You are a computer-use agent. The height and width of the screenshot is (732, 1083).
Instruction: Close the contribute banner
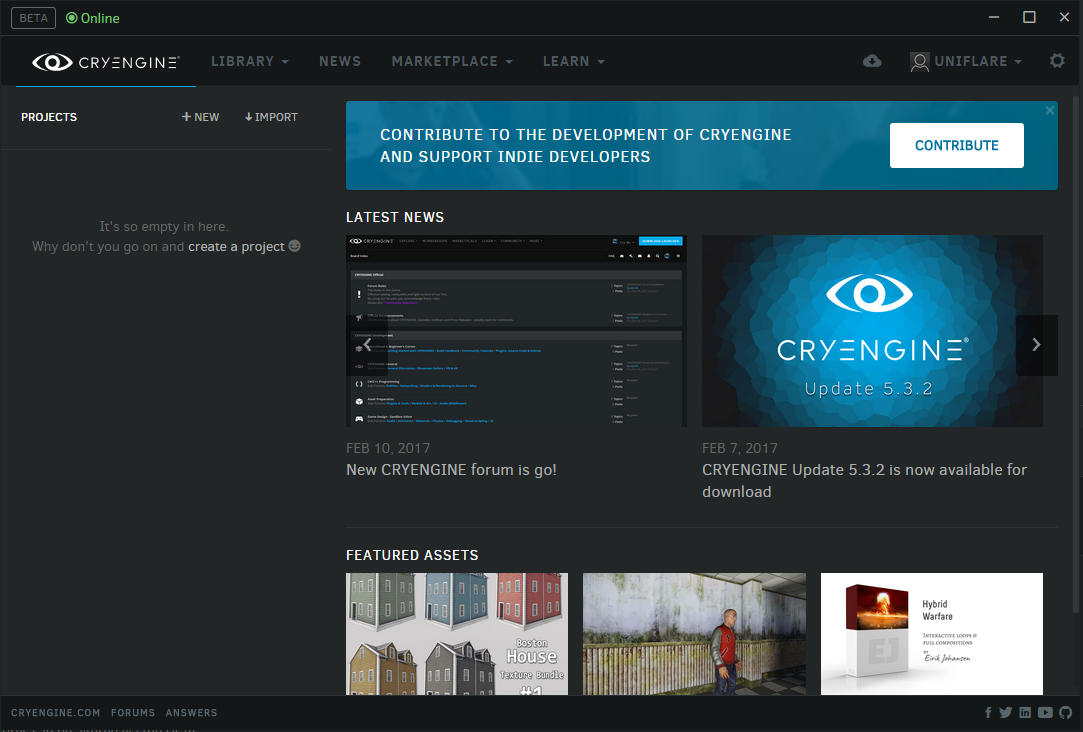pos(1050,110)
